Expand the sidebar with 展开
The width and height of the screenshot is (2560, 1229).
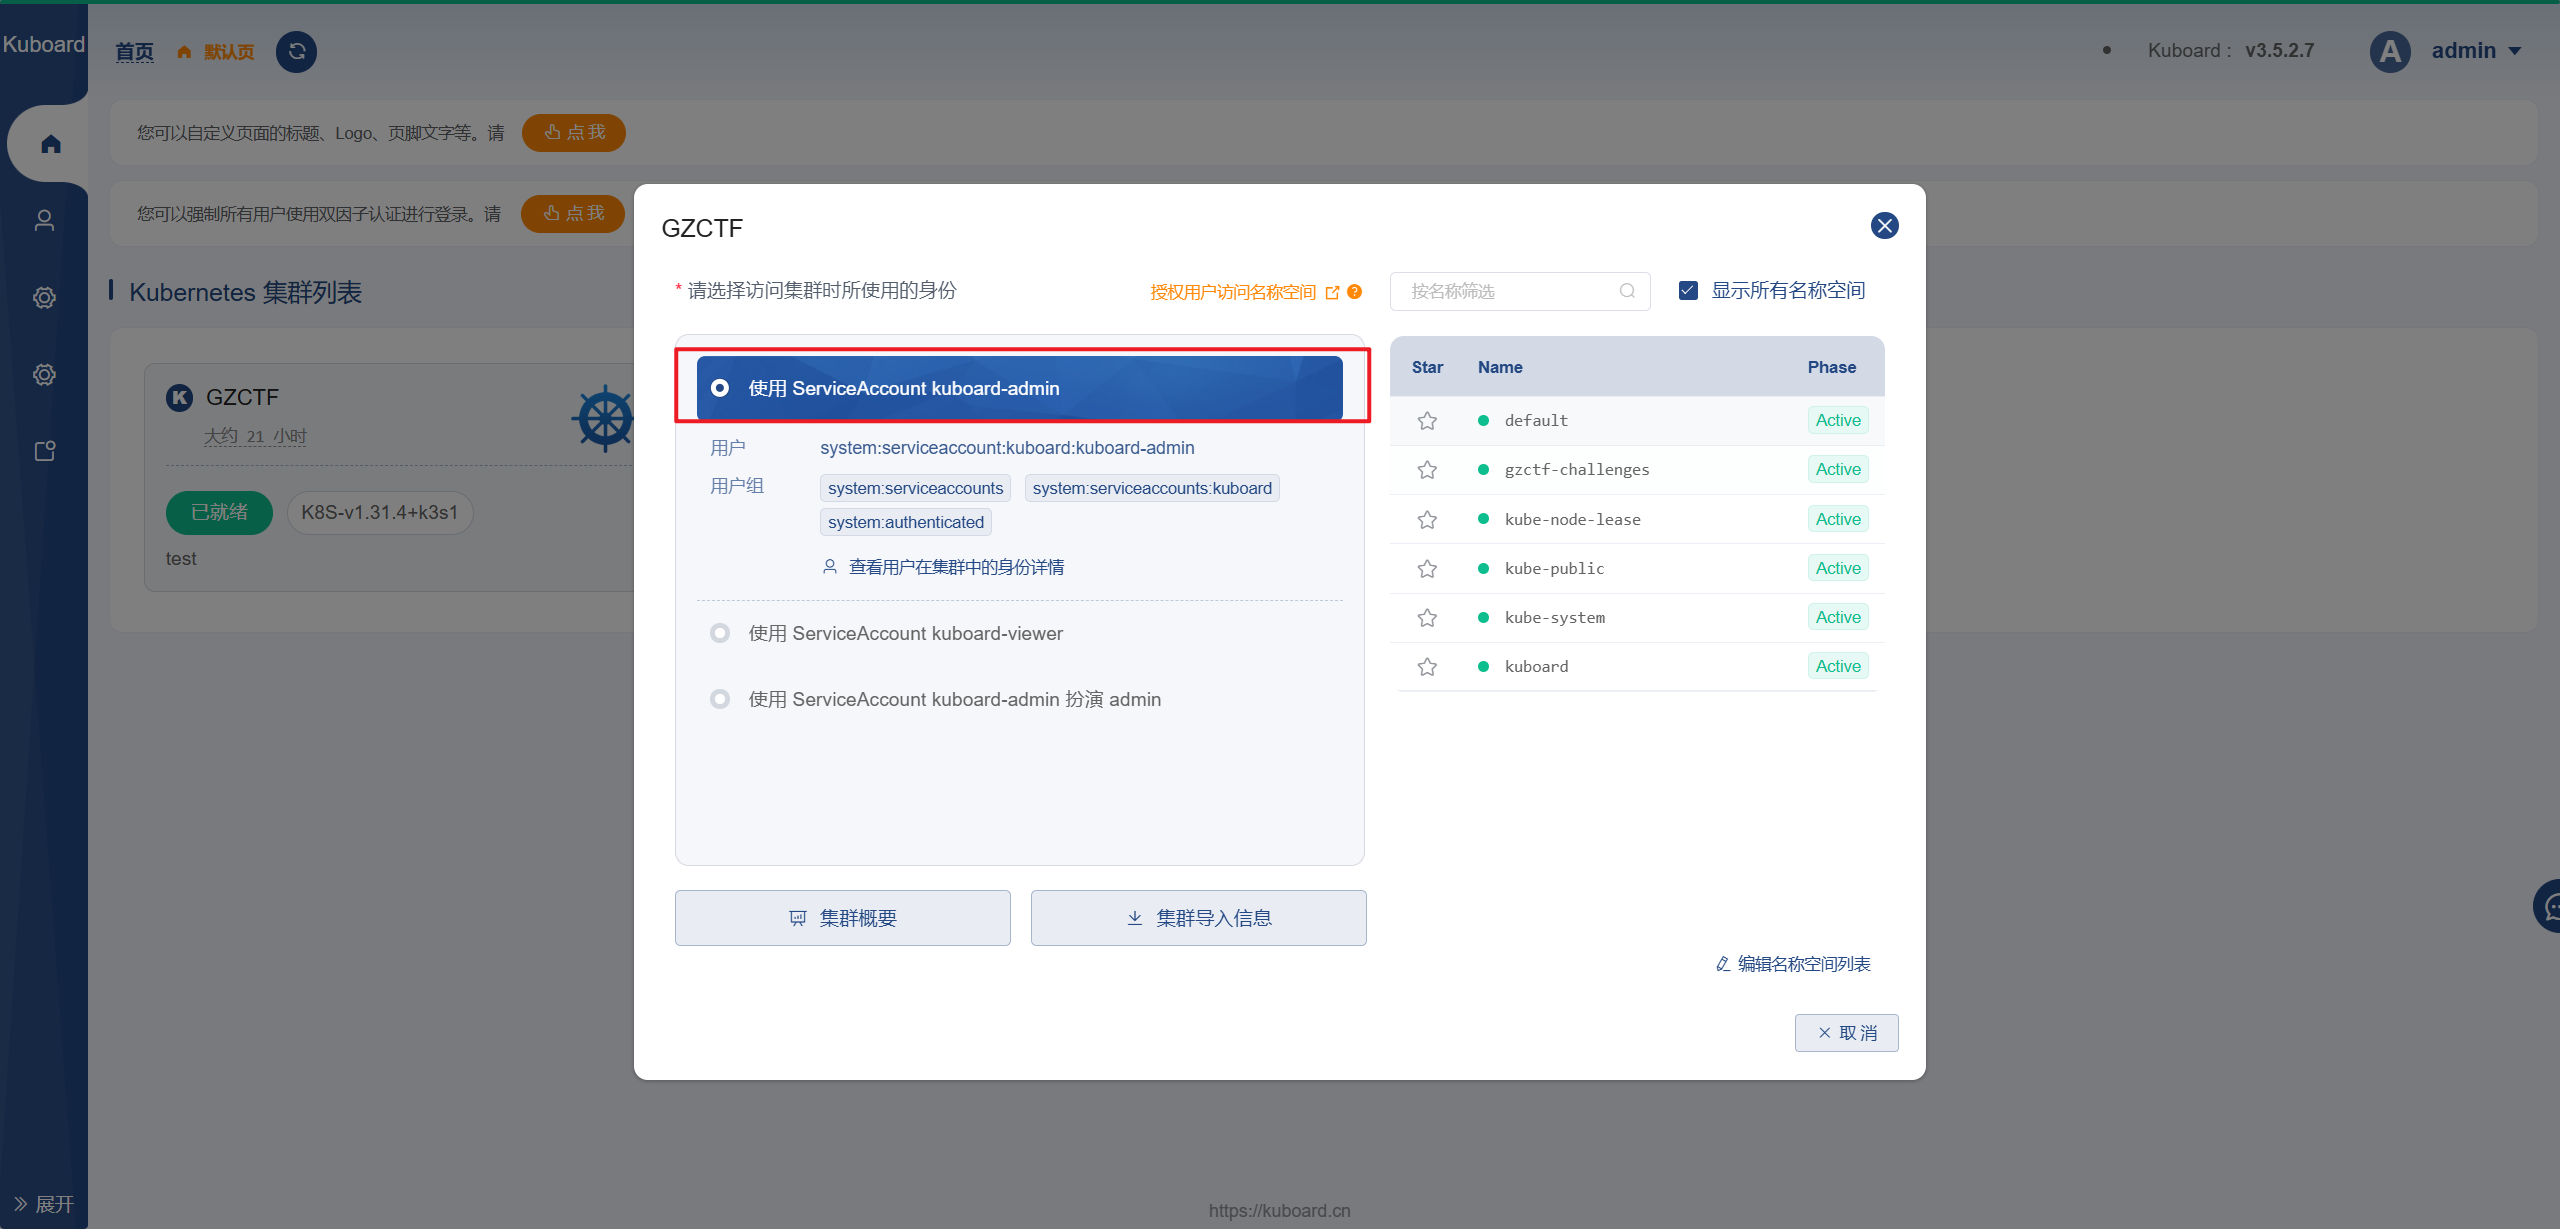(x=44, y=1203)
